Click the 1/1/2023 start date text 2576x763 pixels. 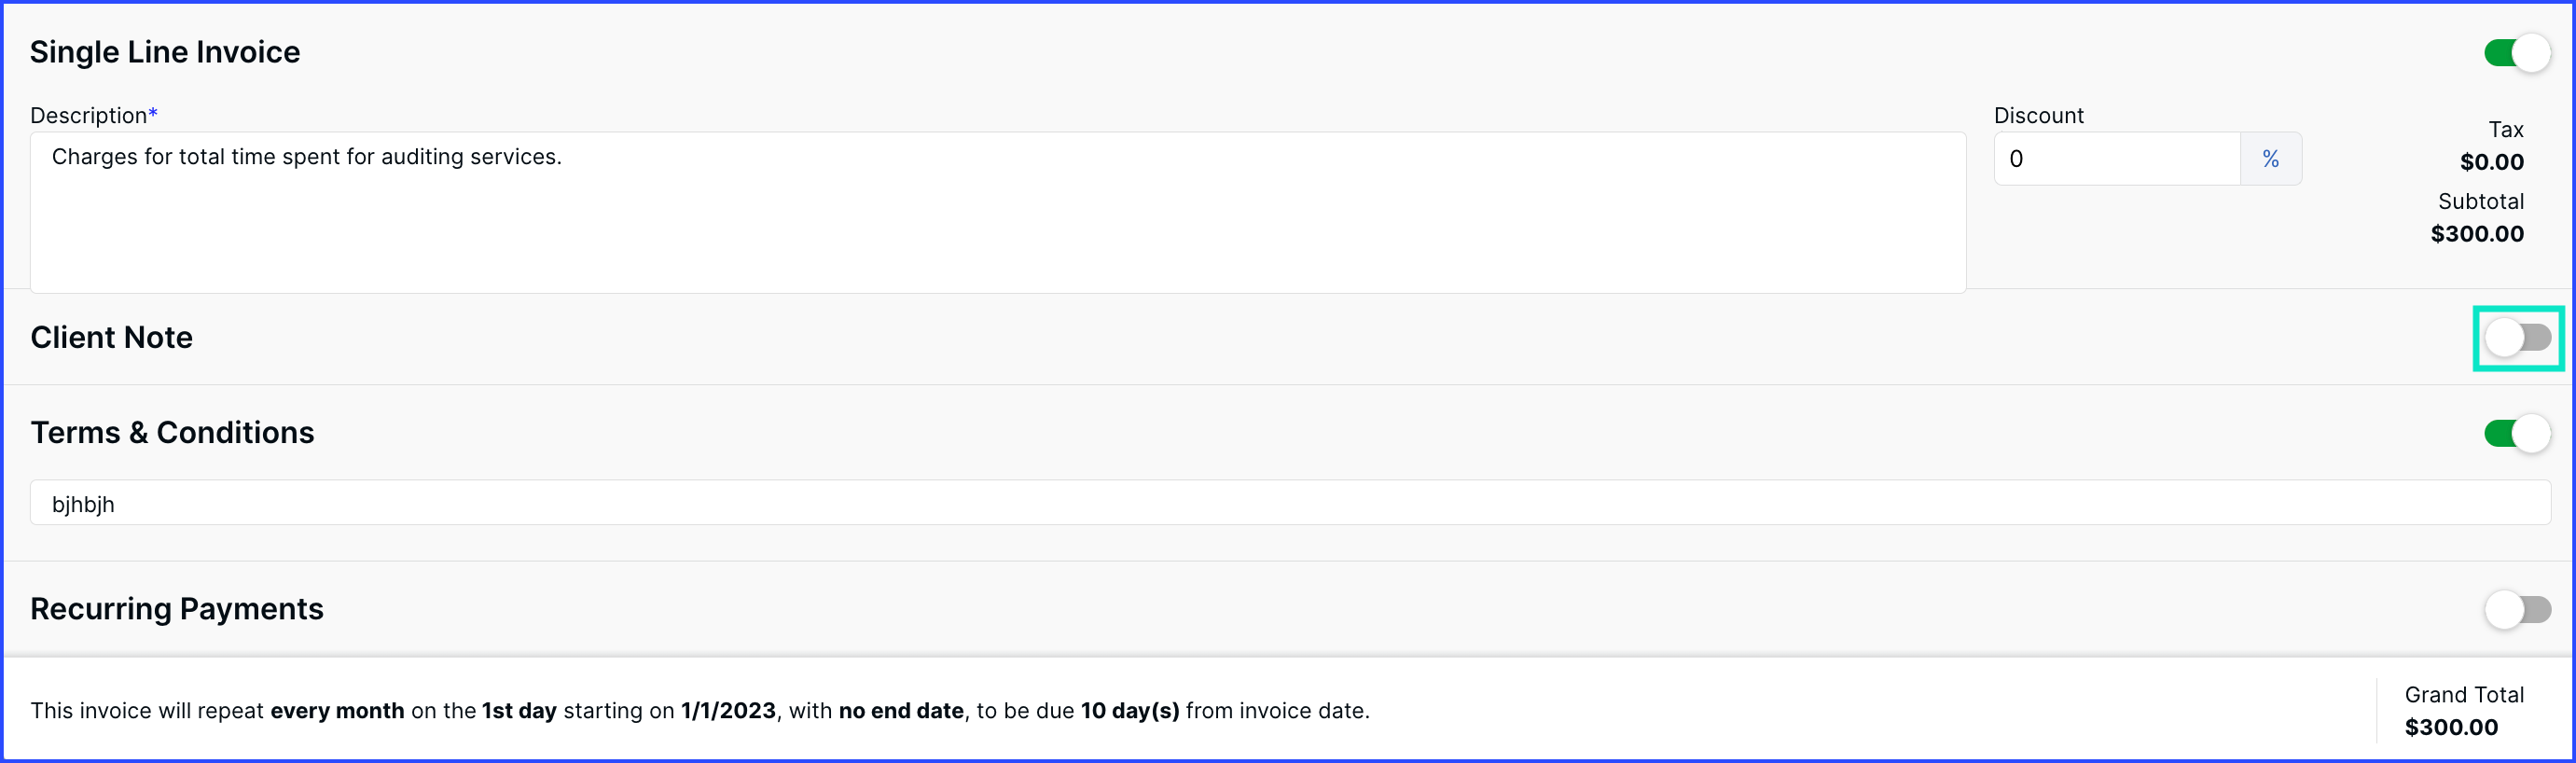pos(728,711)
